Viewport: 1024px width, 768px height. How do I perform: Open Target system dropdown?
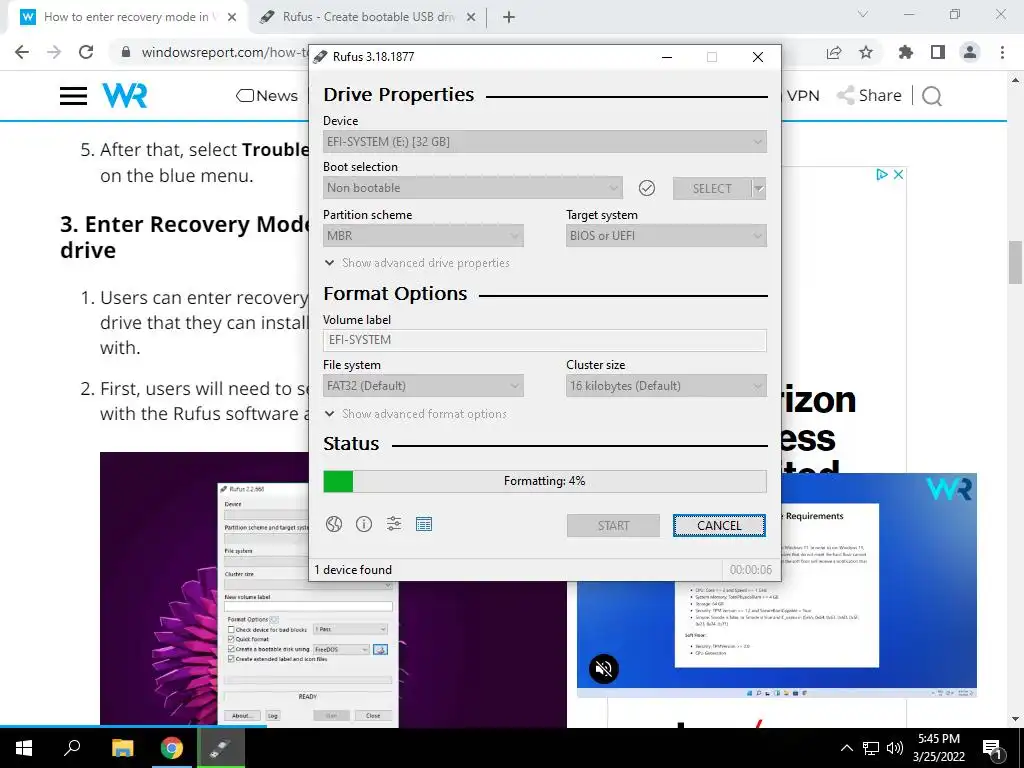tap(666, 236)
